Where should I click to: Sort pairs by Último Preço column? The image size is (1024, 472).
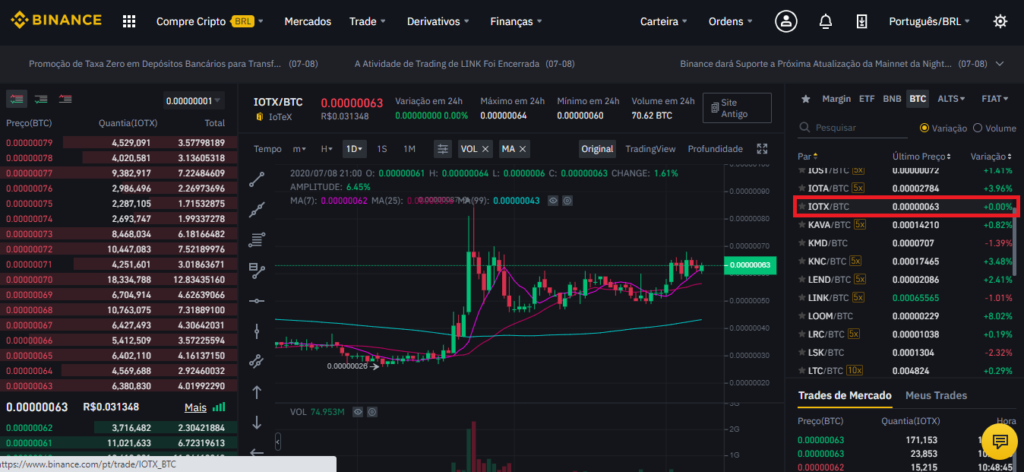(921, 157)
